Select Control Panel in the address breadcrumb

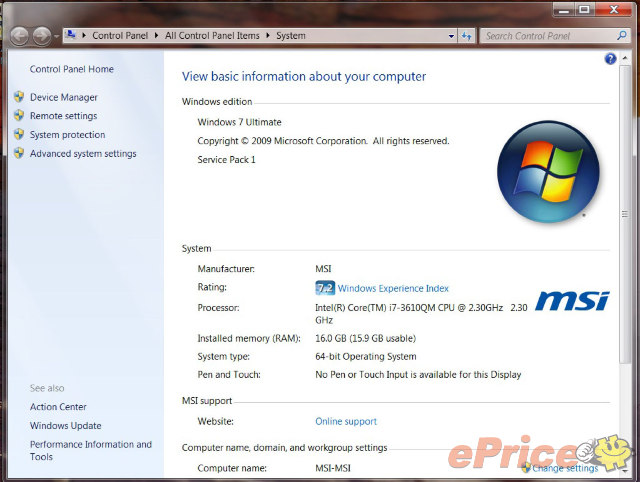click(x=120, y=36)
